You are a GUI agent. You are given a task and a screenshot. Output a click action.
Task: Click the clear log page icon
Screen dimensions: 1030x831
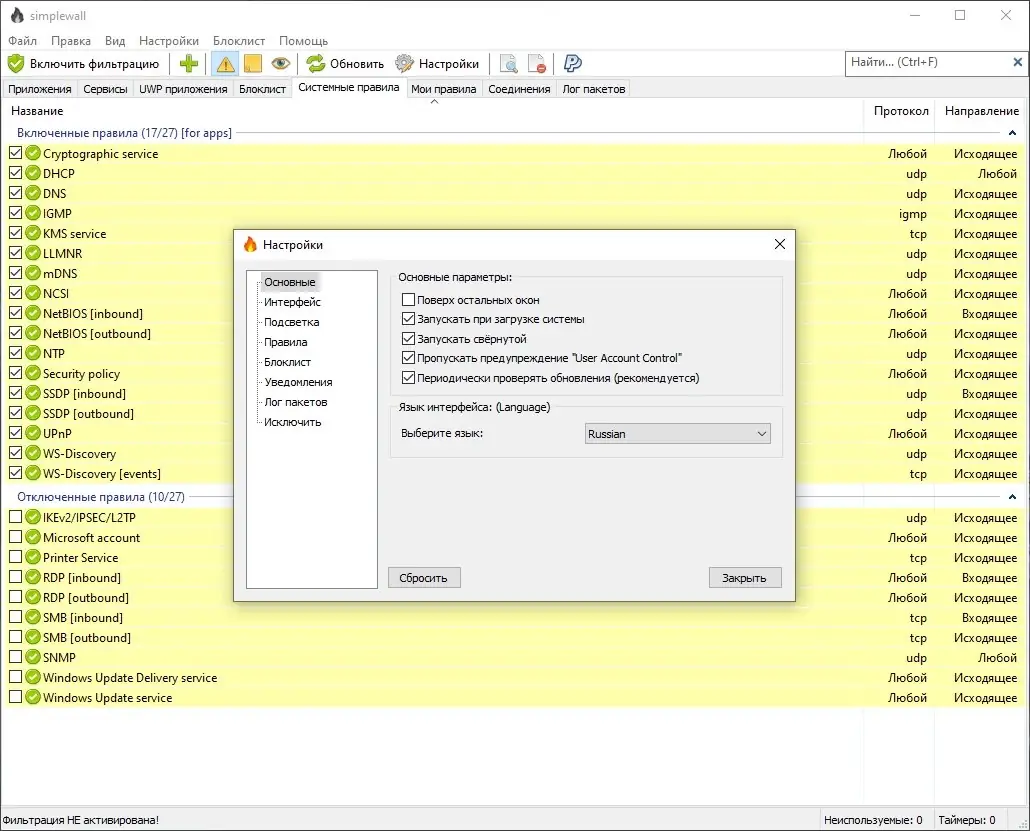[x=537, y=64]
